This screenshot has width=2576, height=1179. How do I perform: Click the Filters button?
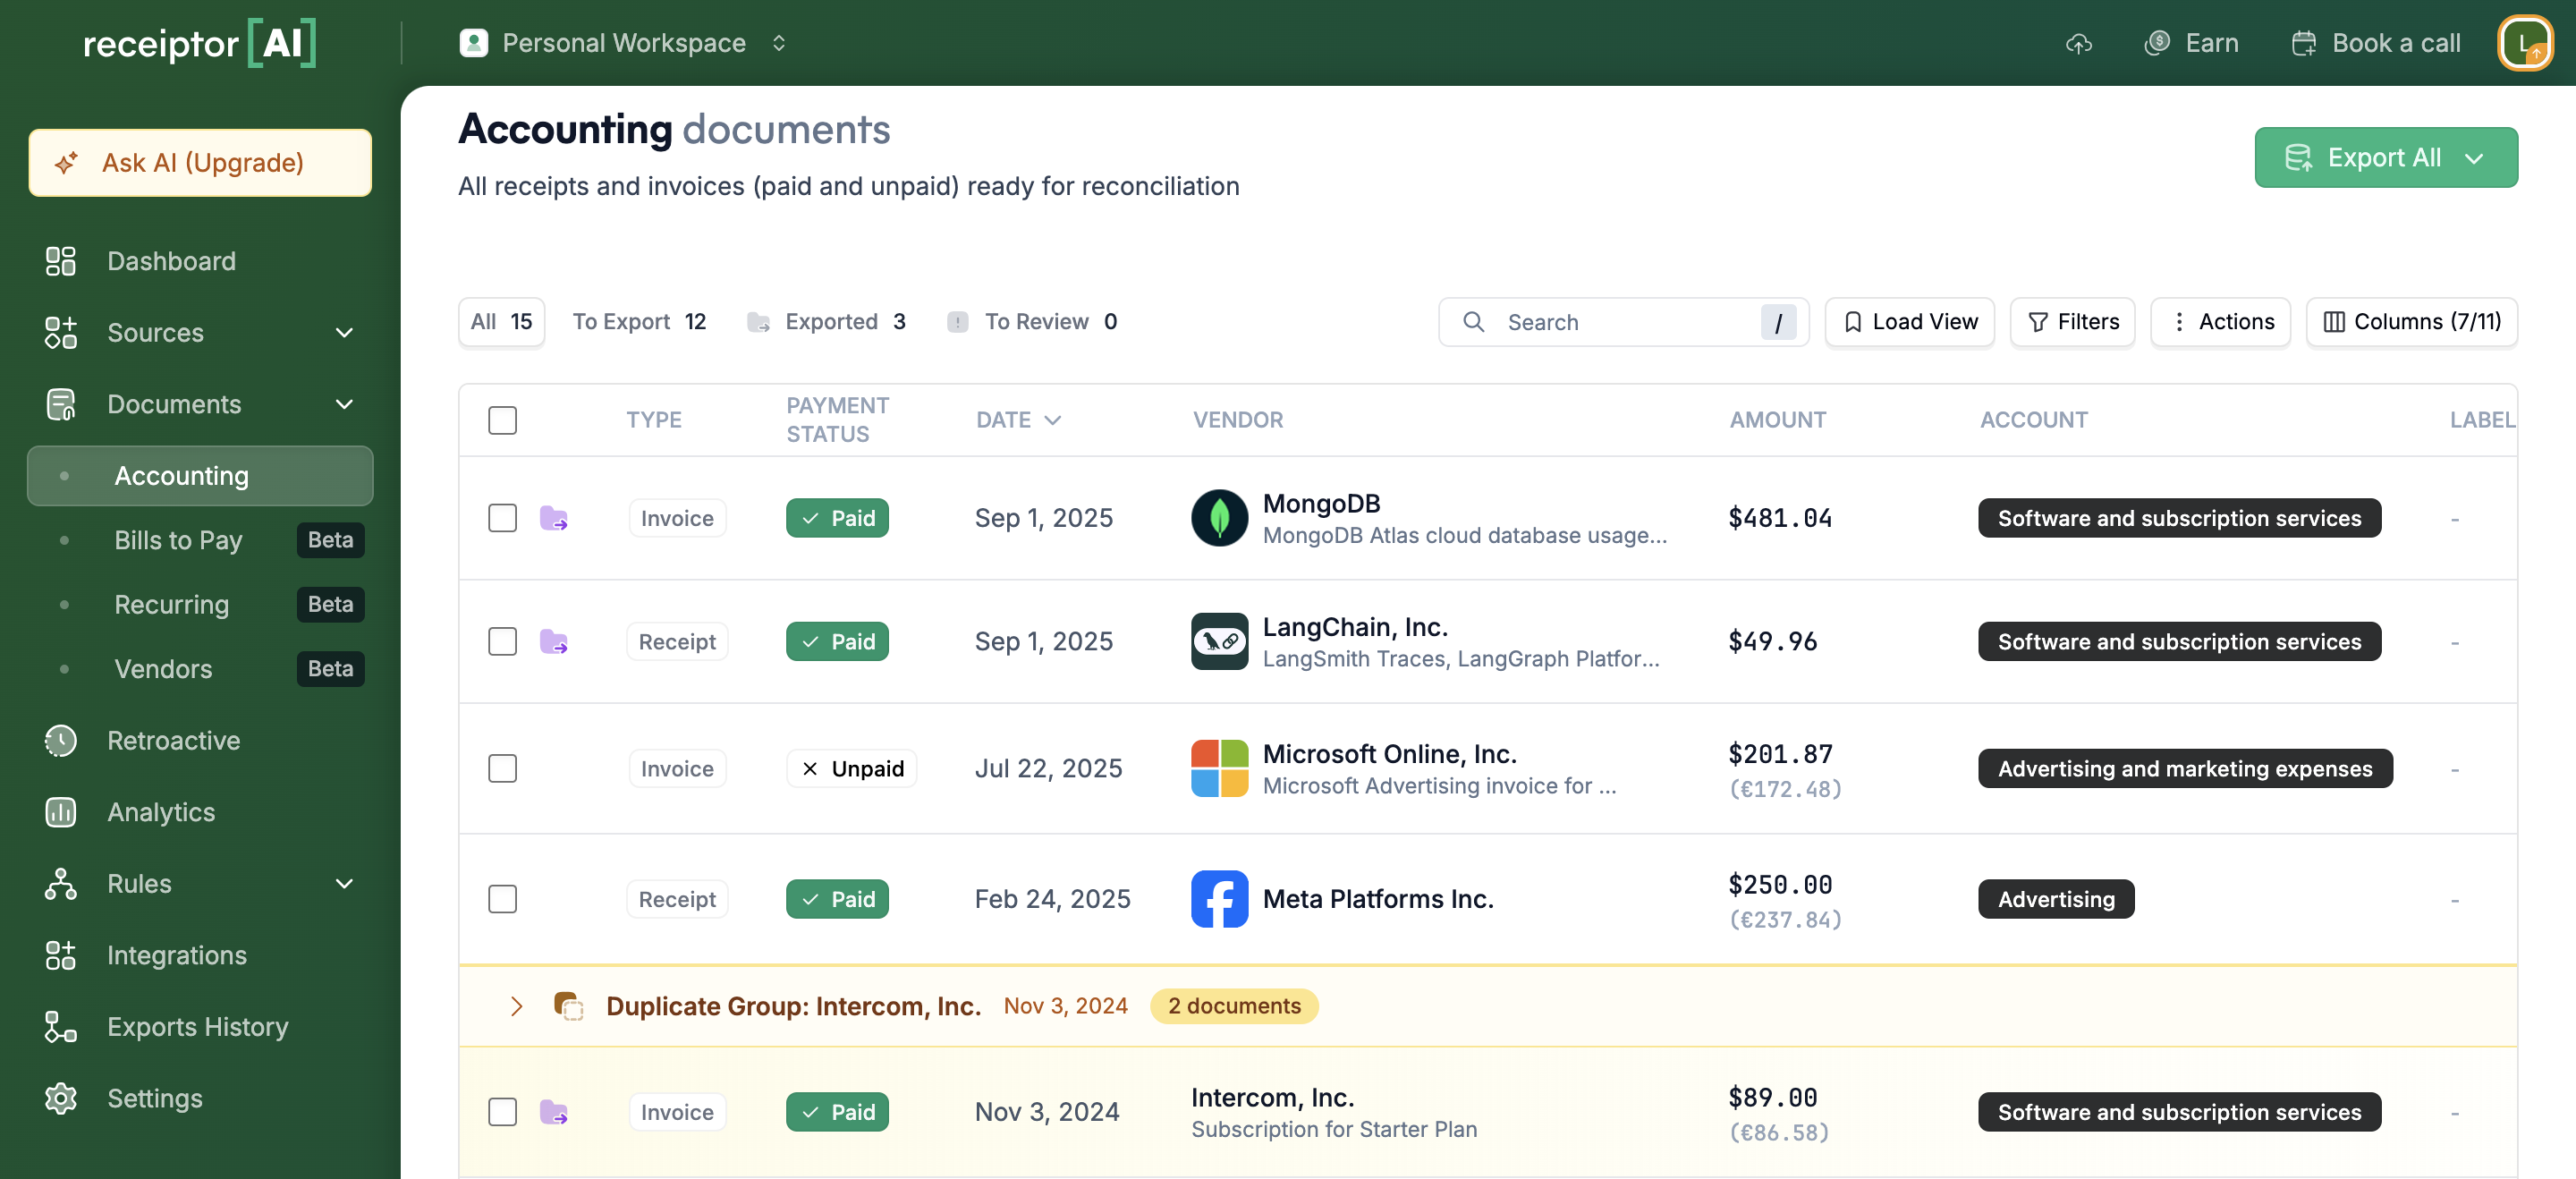coord(2072,322)
